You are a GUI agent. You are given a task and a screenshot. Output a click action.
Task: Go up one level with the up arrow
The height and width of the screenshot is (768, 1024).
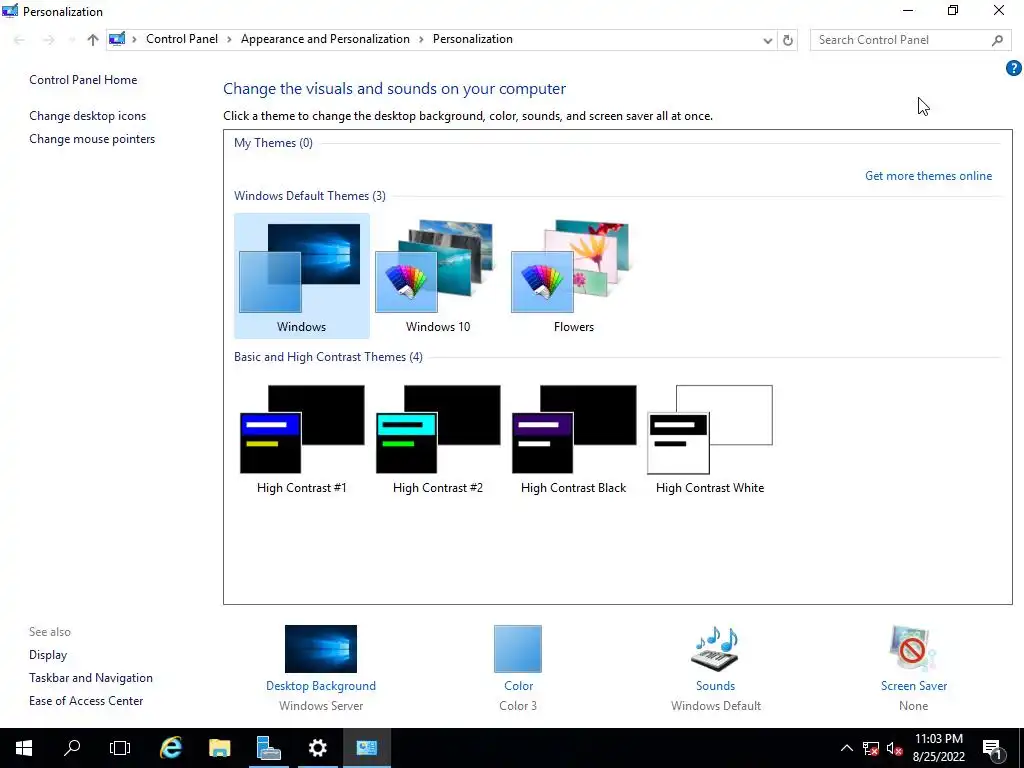pyautogui.click(x=93, y=40)
